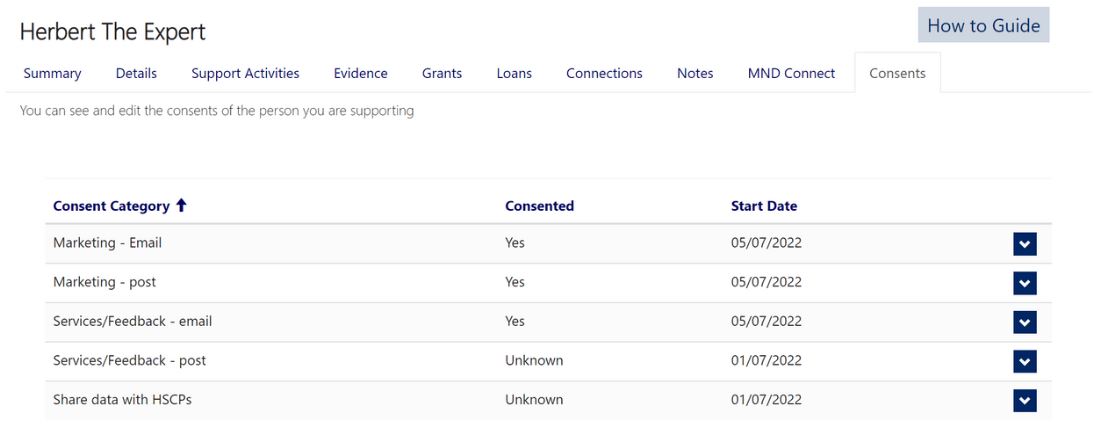The image size is (1099, 436).
Task: Switch to the Summary tab
Action: 53,73
